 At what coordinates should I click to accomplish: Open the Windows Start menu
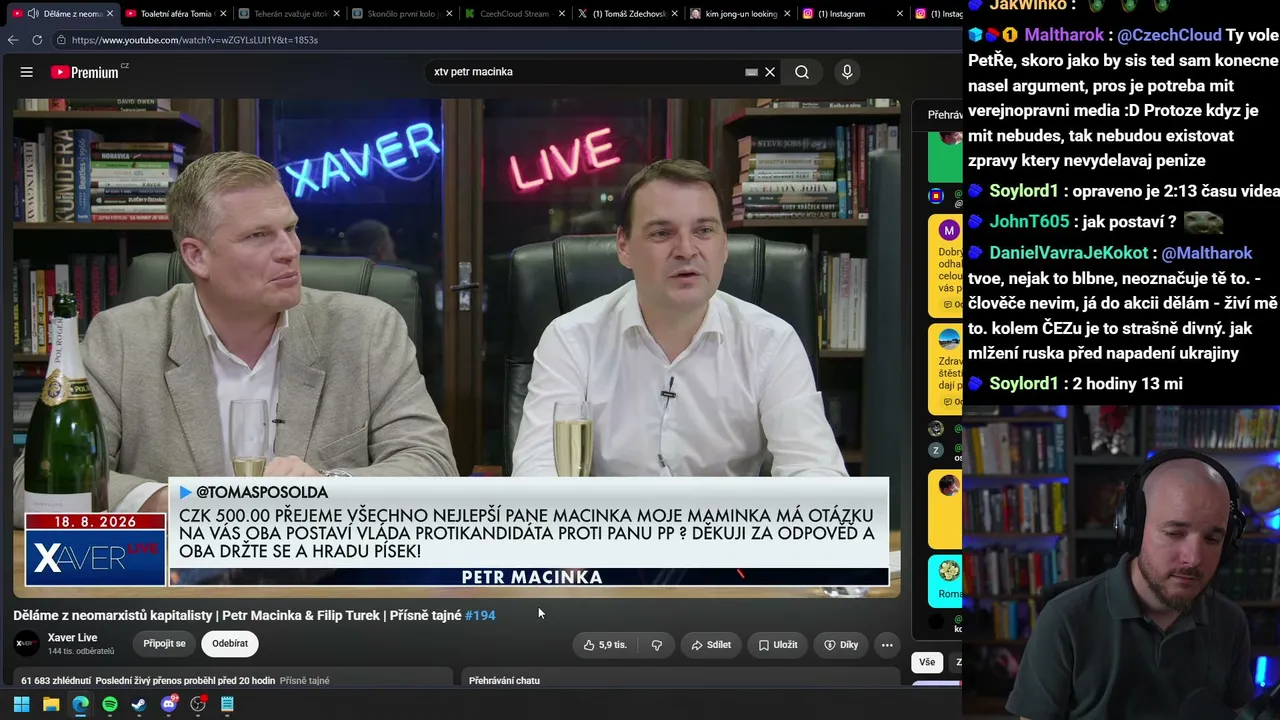(21, 704)
